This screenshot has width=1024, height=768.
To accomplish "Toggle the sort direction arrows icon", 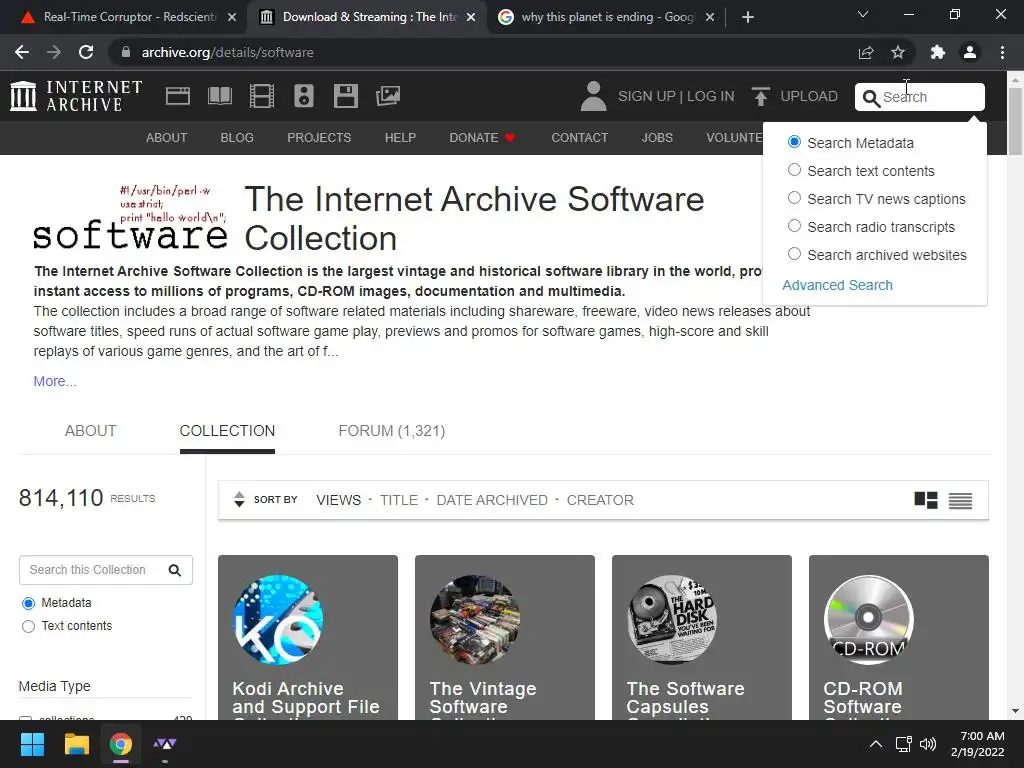I will click(x=239, y=500).
